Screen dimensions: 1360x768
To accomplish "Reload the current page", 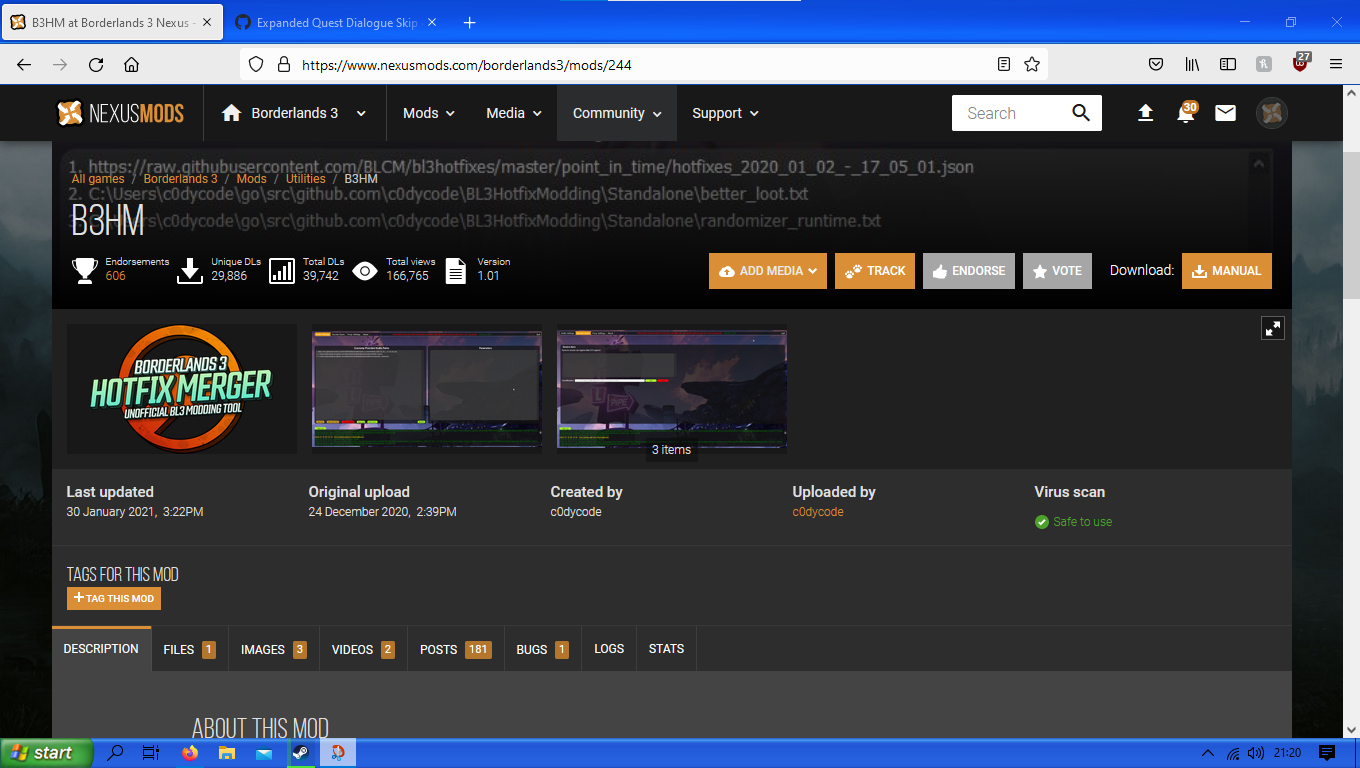I will click(x=96, y=64).
